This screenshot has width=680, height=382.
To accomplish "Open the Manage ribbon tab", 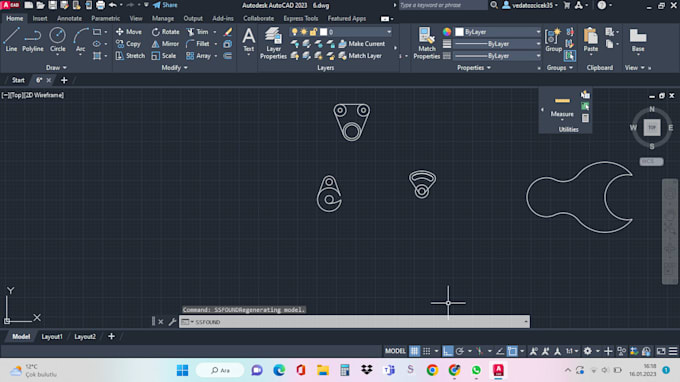I will (163, 18).
